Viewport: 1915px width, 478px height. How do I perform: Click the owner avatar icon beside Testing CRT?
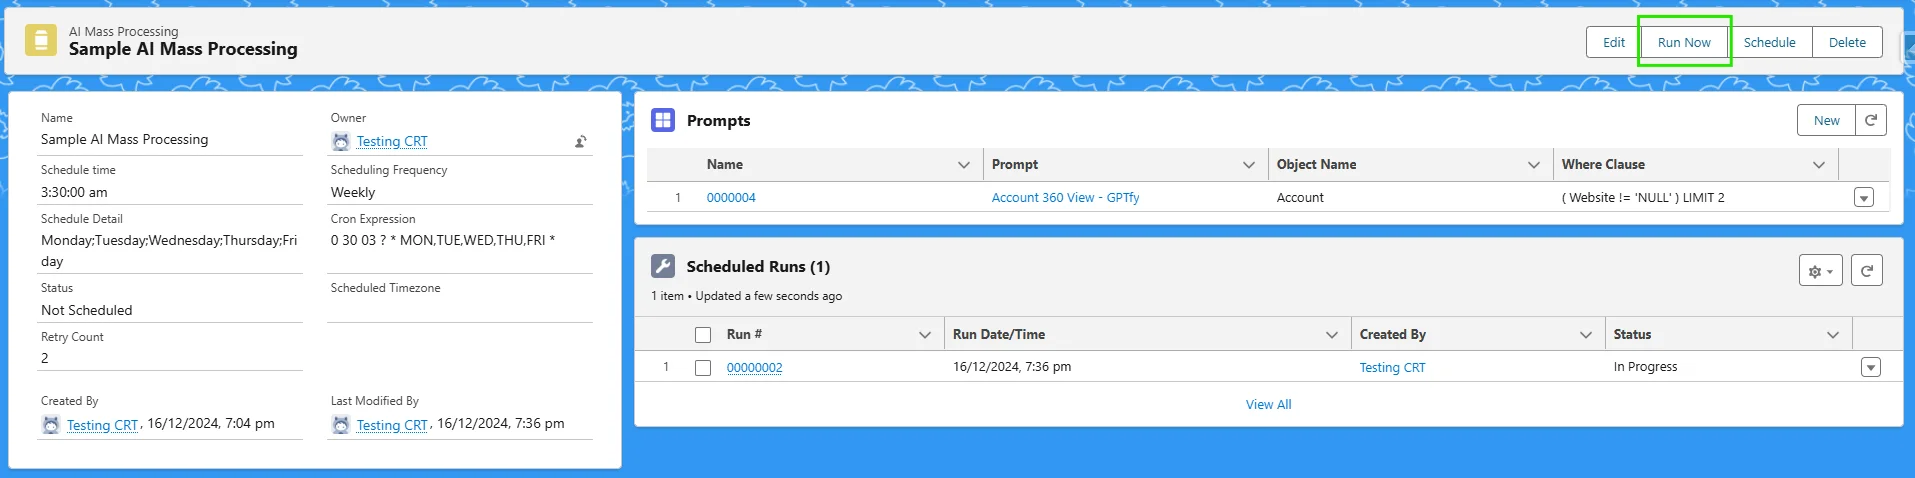pyautogui.click(x=341, y=142)
